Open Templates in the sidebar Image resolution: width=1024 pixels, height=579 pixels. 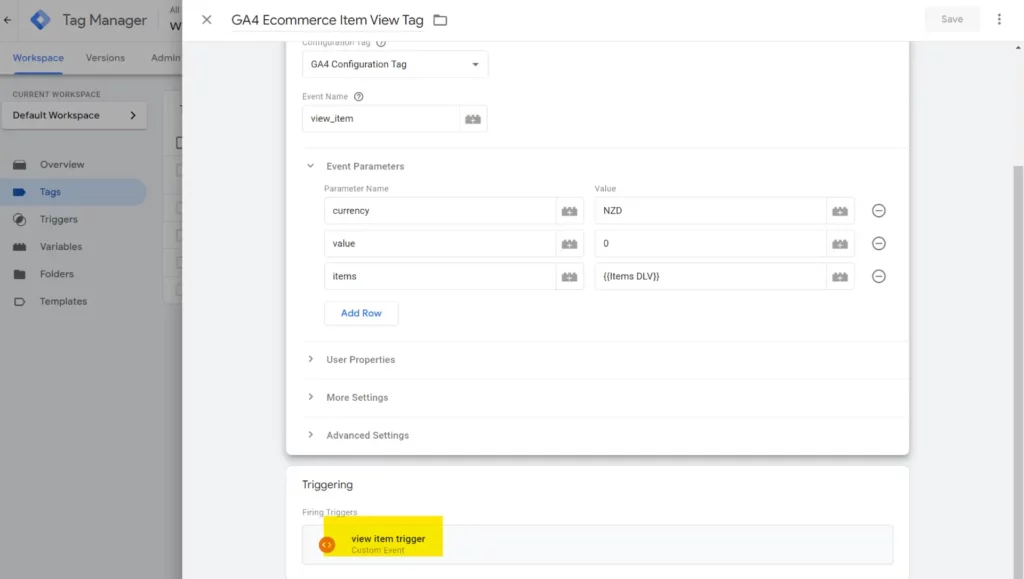[x=63, y=302]
